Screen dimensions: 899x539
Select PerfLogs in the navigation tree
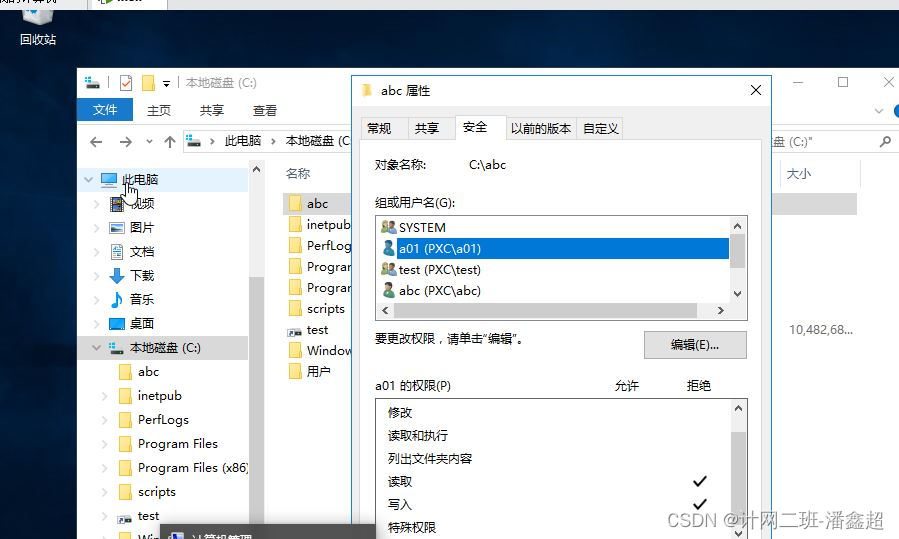(163, 420)
